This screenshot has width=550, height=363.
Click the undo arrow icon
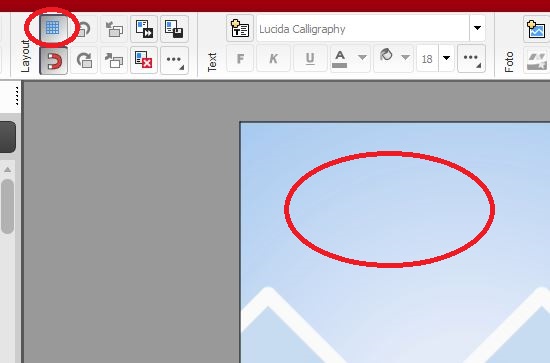coord(84,29)
